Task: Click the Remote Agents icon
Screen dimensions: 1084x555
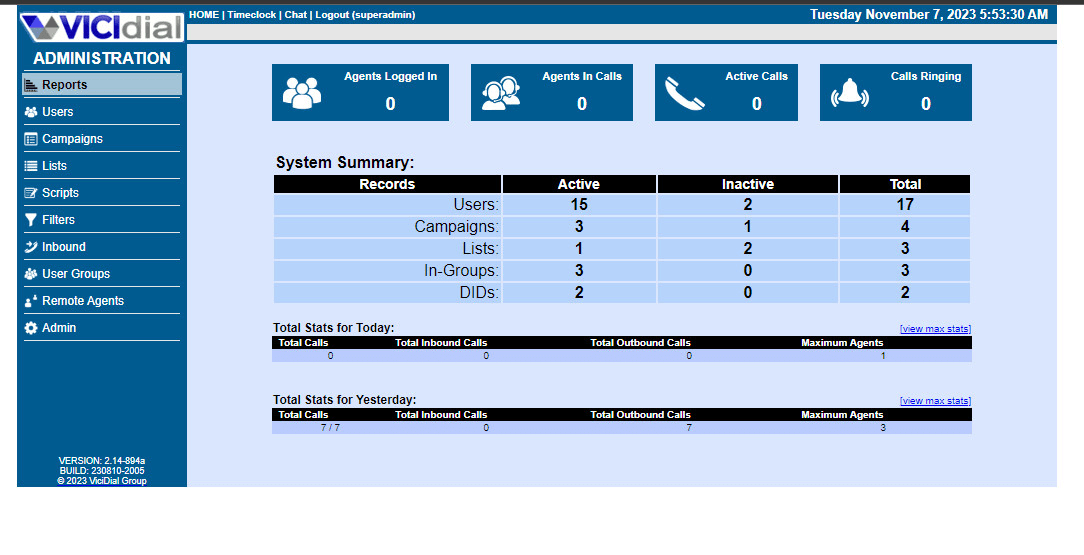Action: coord(31,301)
